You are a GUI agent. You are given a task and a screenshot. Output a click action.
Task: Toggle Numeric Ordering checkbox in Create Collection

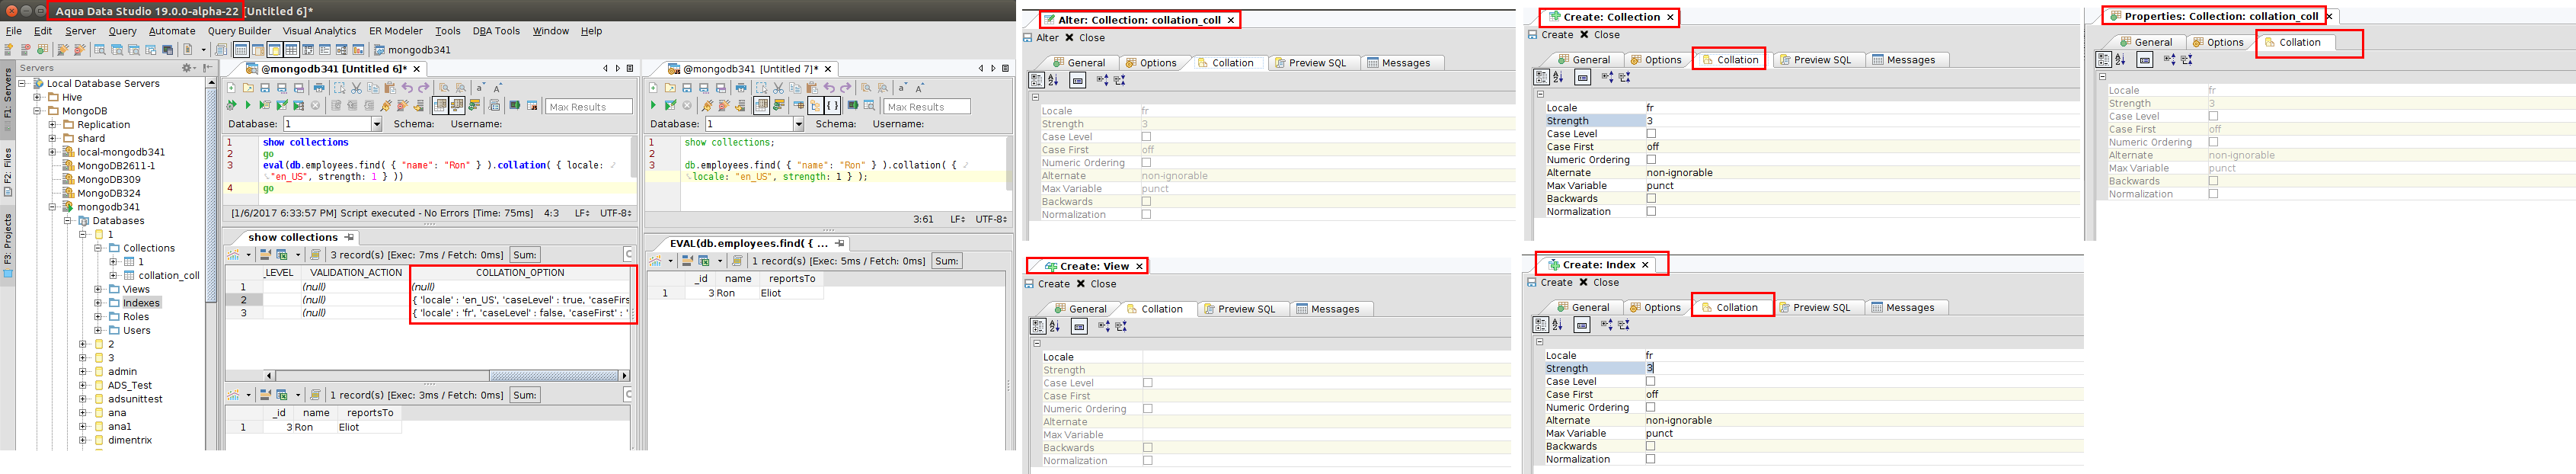pyautogui.click(x=1651, y=159)
